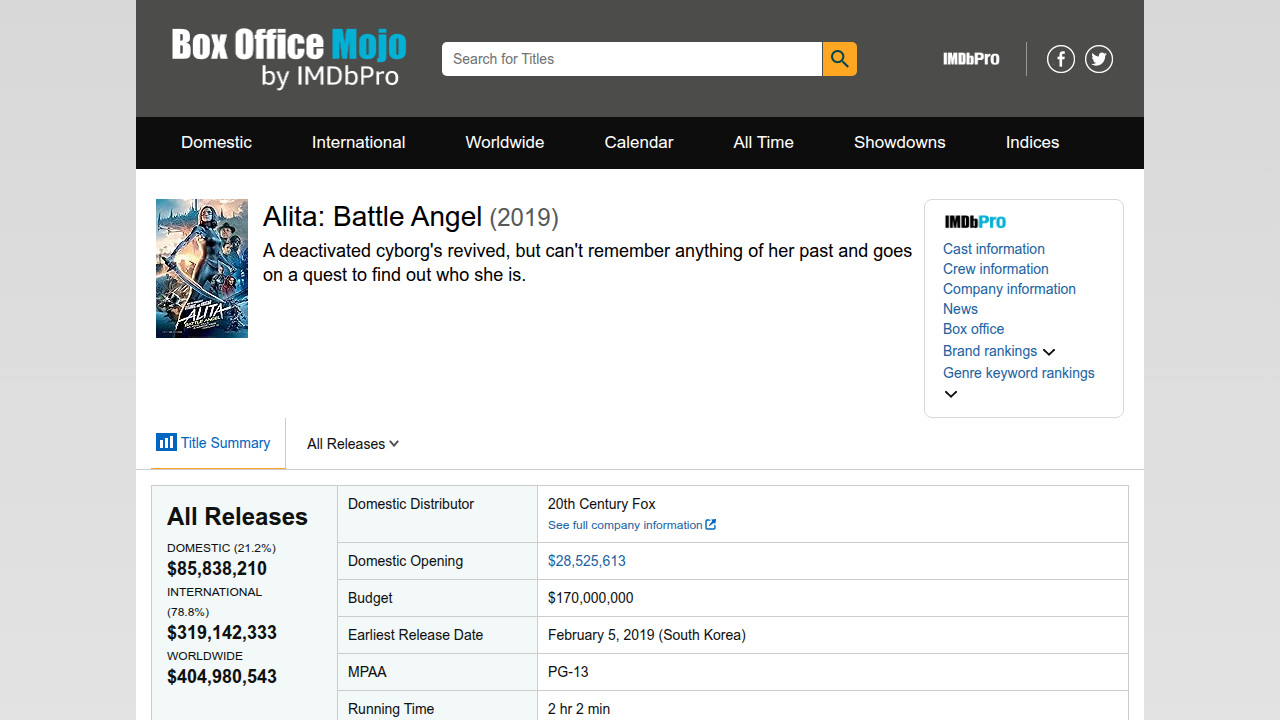
Task: Click the Earliest Release Date label cell
Action: [x=438, y=635]
